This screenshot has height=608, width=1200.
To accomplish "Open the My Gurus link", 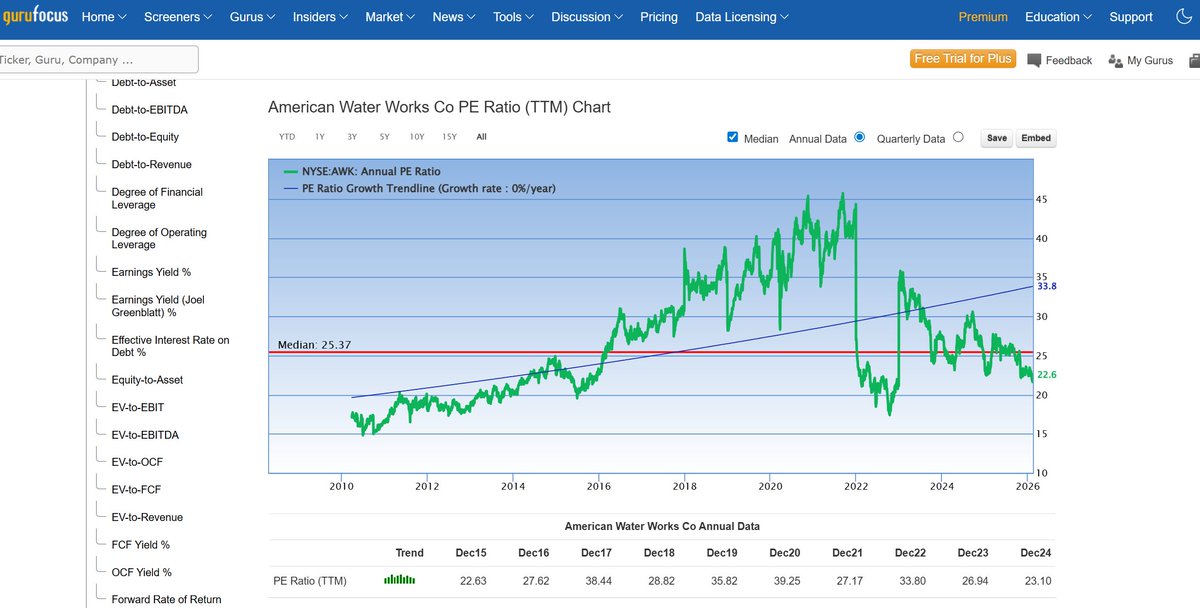I will pos(1150,60).
